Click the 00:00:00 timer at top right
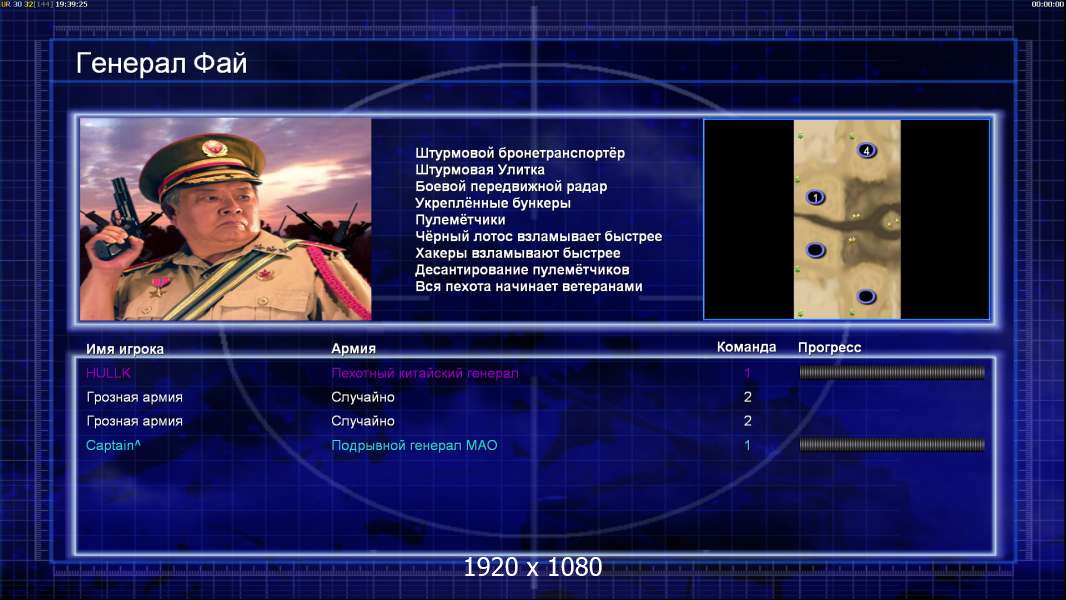 [x=1048, y=4]
